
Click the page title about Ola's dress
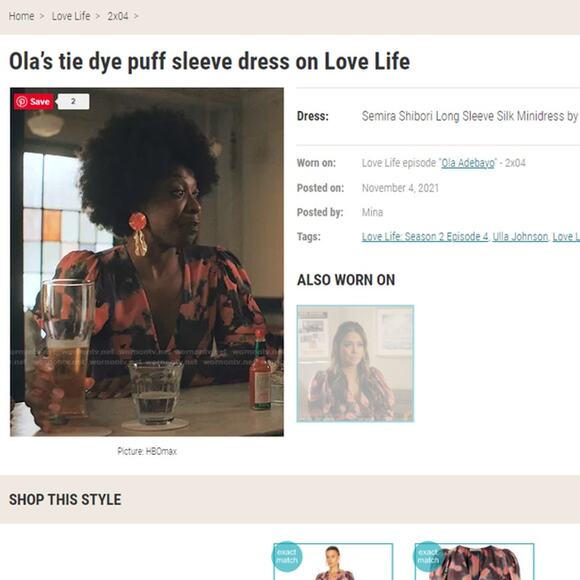click(209, 61)
